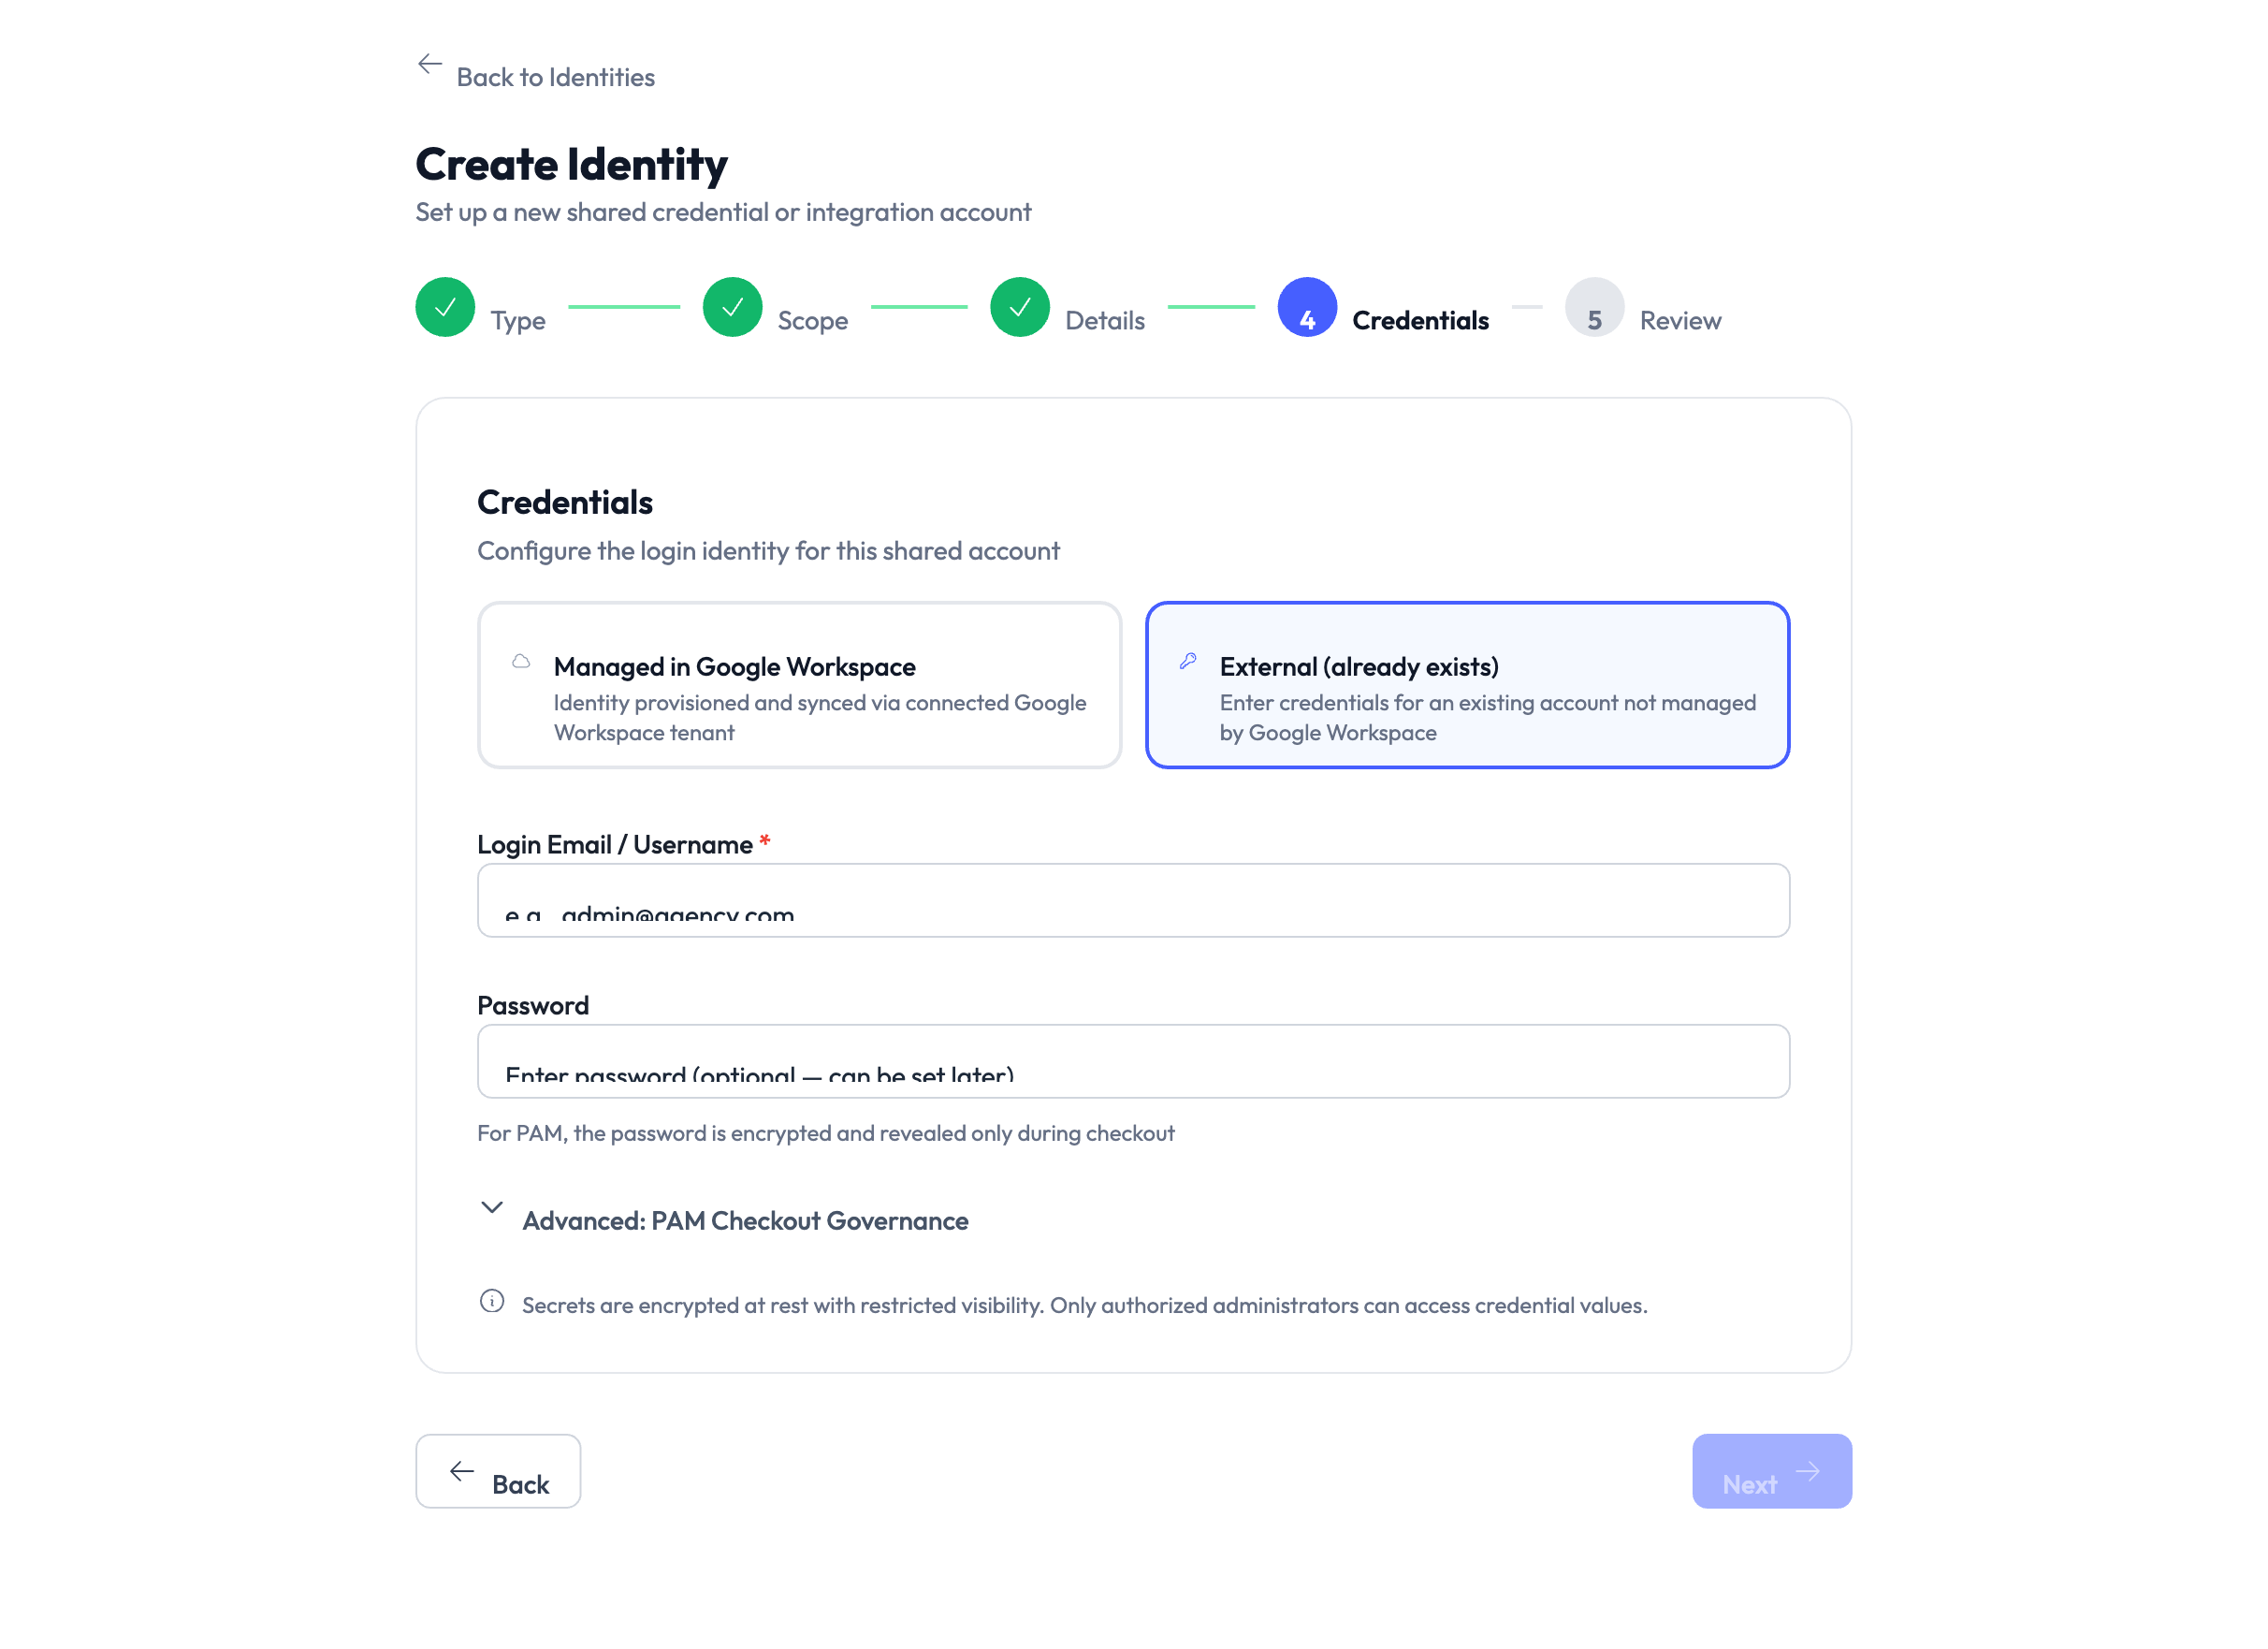Image resolution: width=2268 pixels, height=1649 pixels.
Task: Click the arrow icon inside the Next button
Action: pos(1809,1470)
